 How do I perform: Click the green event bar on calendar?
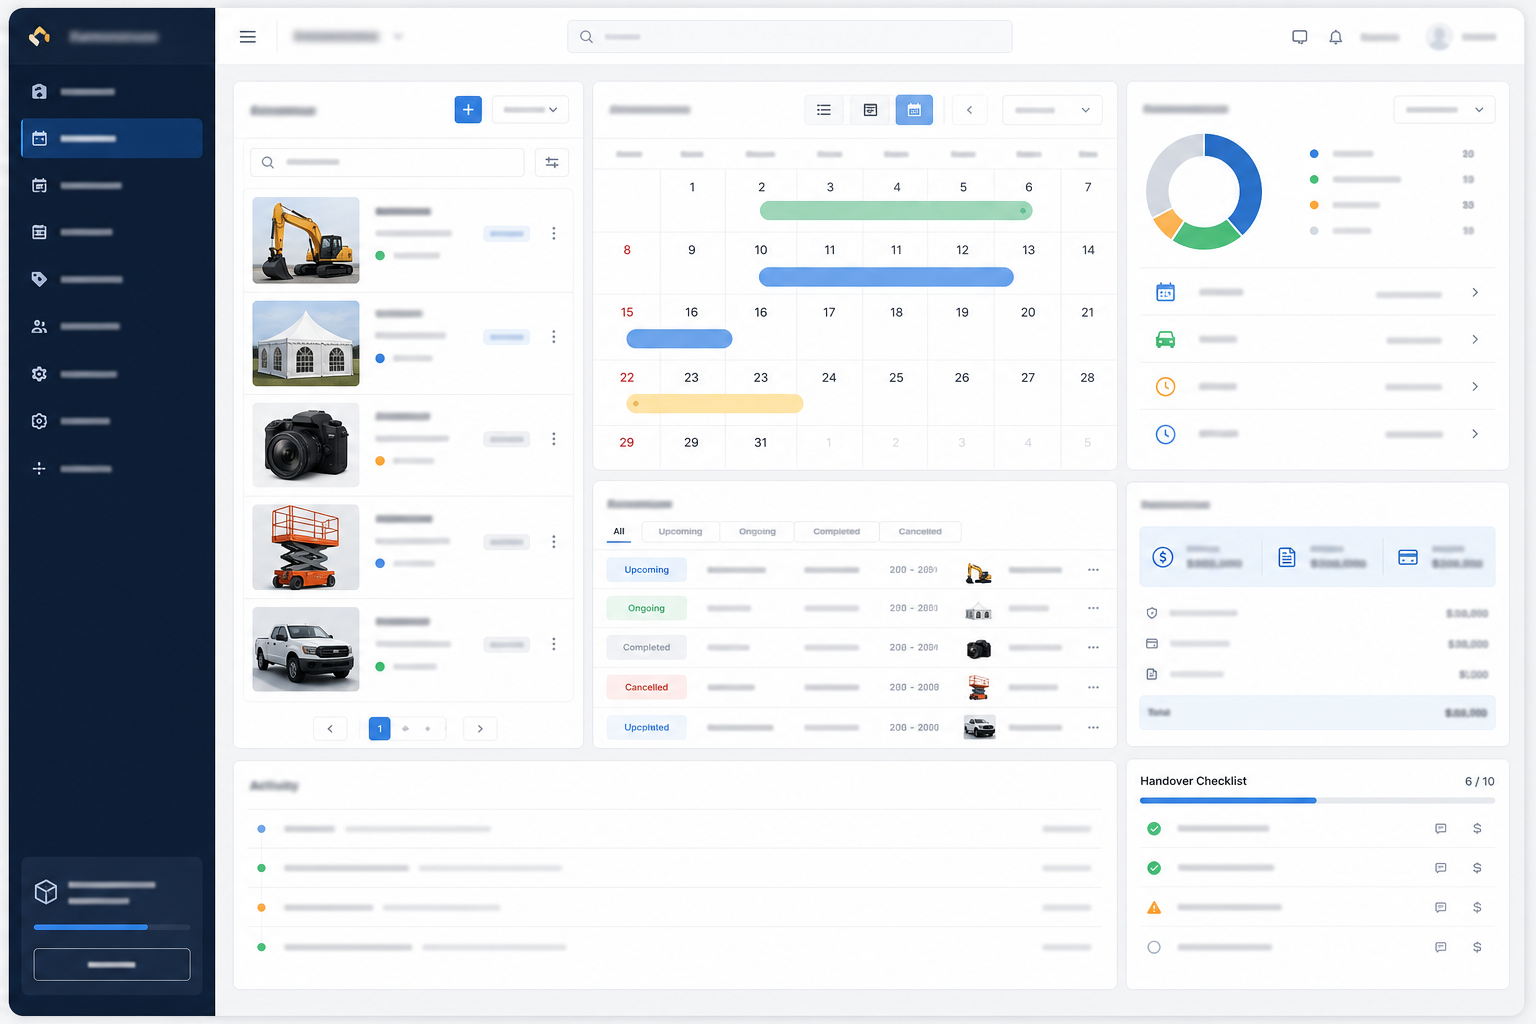(x=896, y=211)
